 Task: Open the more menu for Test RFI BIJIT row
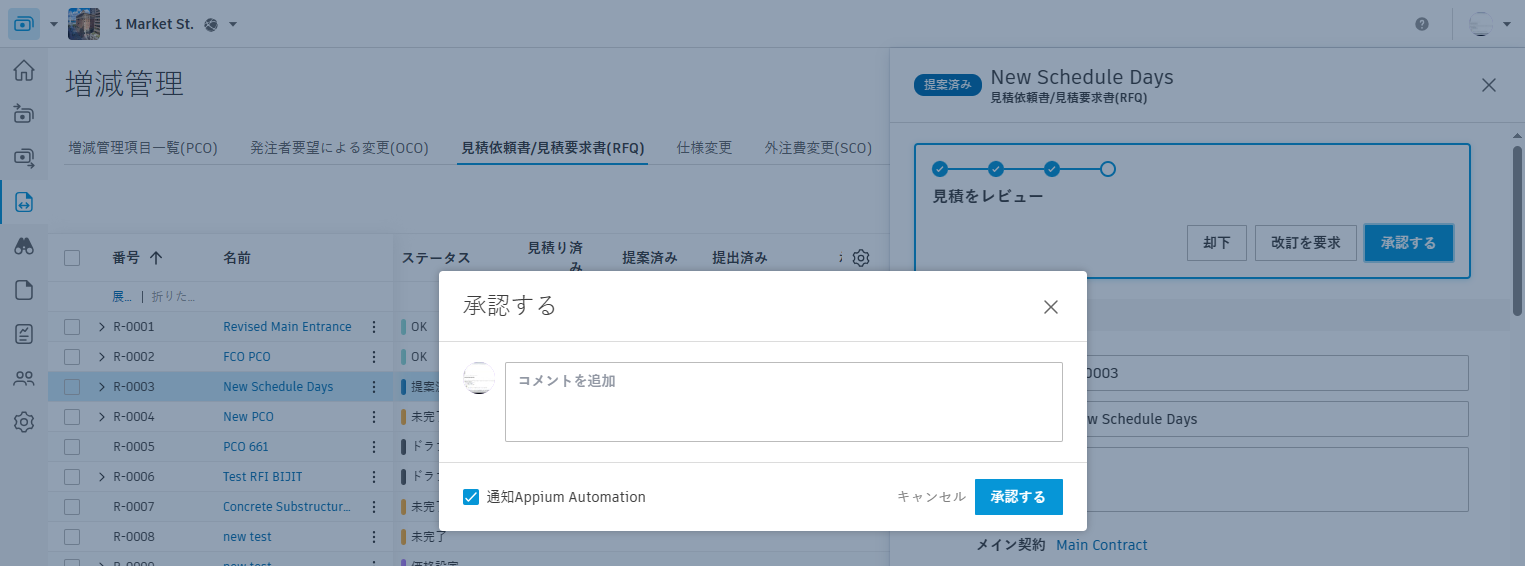(374, 477)
